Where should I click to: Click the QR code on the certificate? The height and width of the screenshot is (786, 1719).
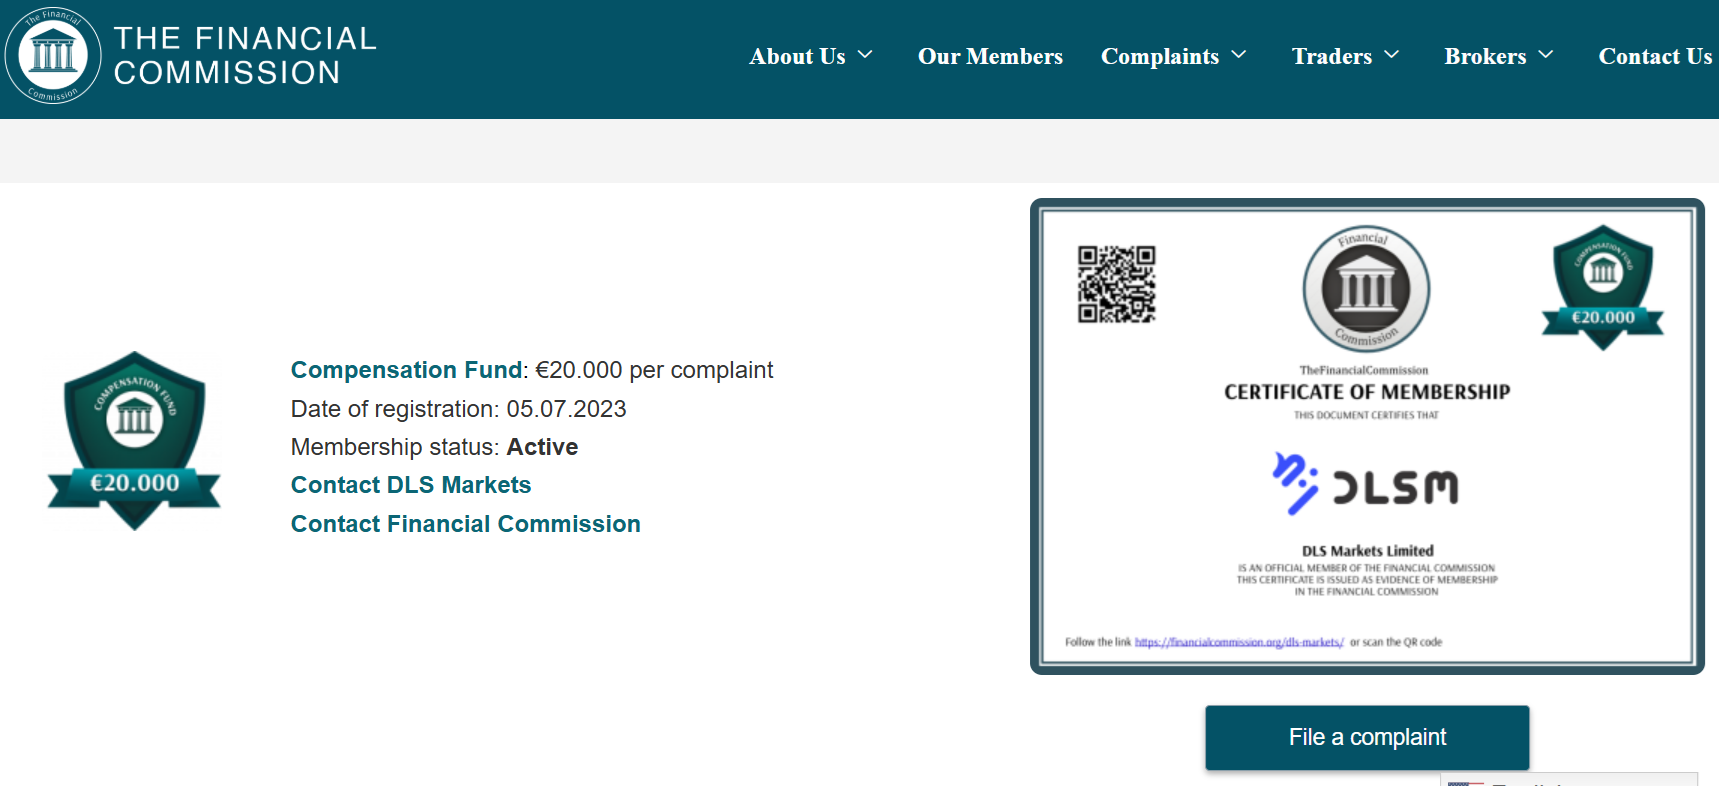tap(1116, 284)
